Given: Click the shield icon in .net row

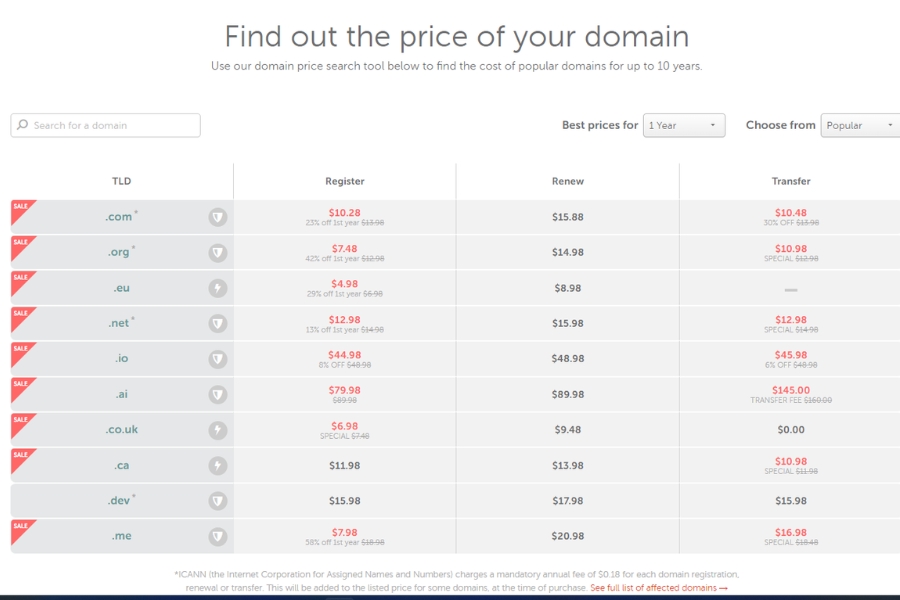Looking at the screenshot, I should [218, 324].
